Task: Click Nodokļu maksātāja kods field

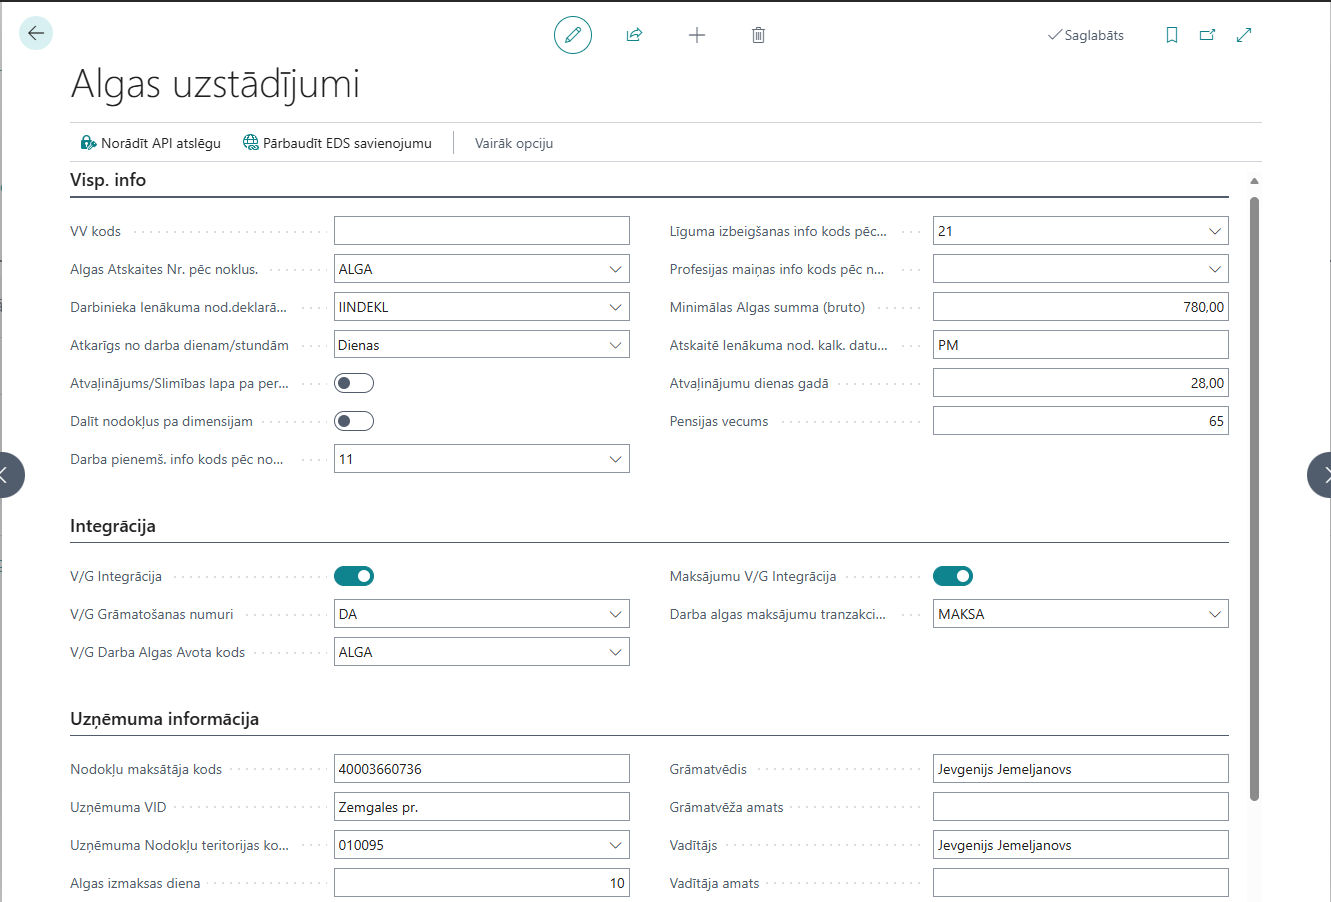Action: pos(482,769)
